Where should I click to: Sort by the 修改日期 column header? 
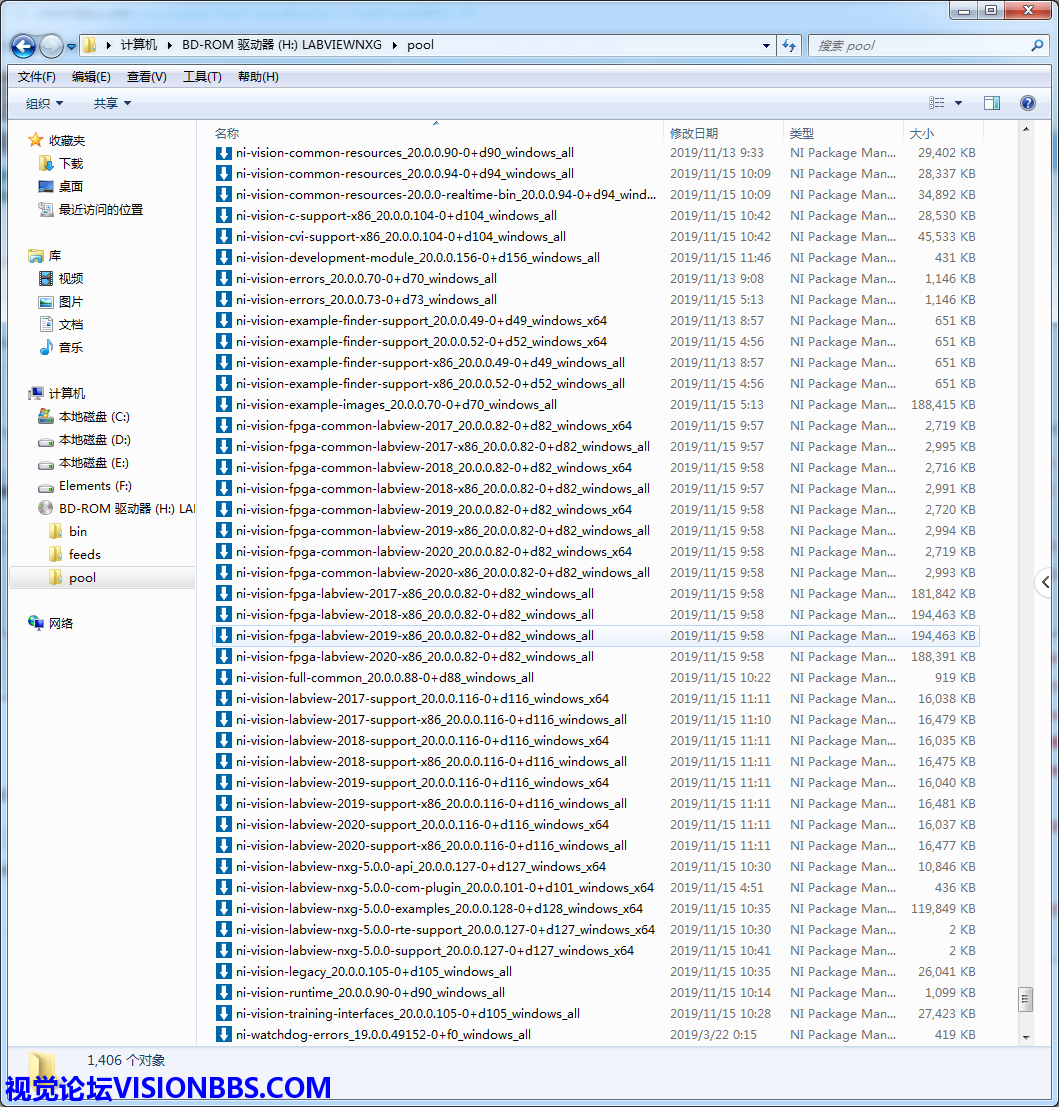coord(694,133)
